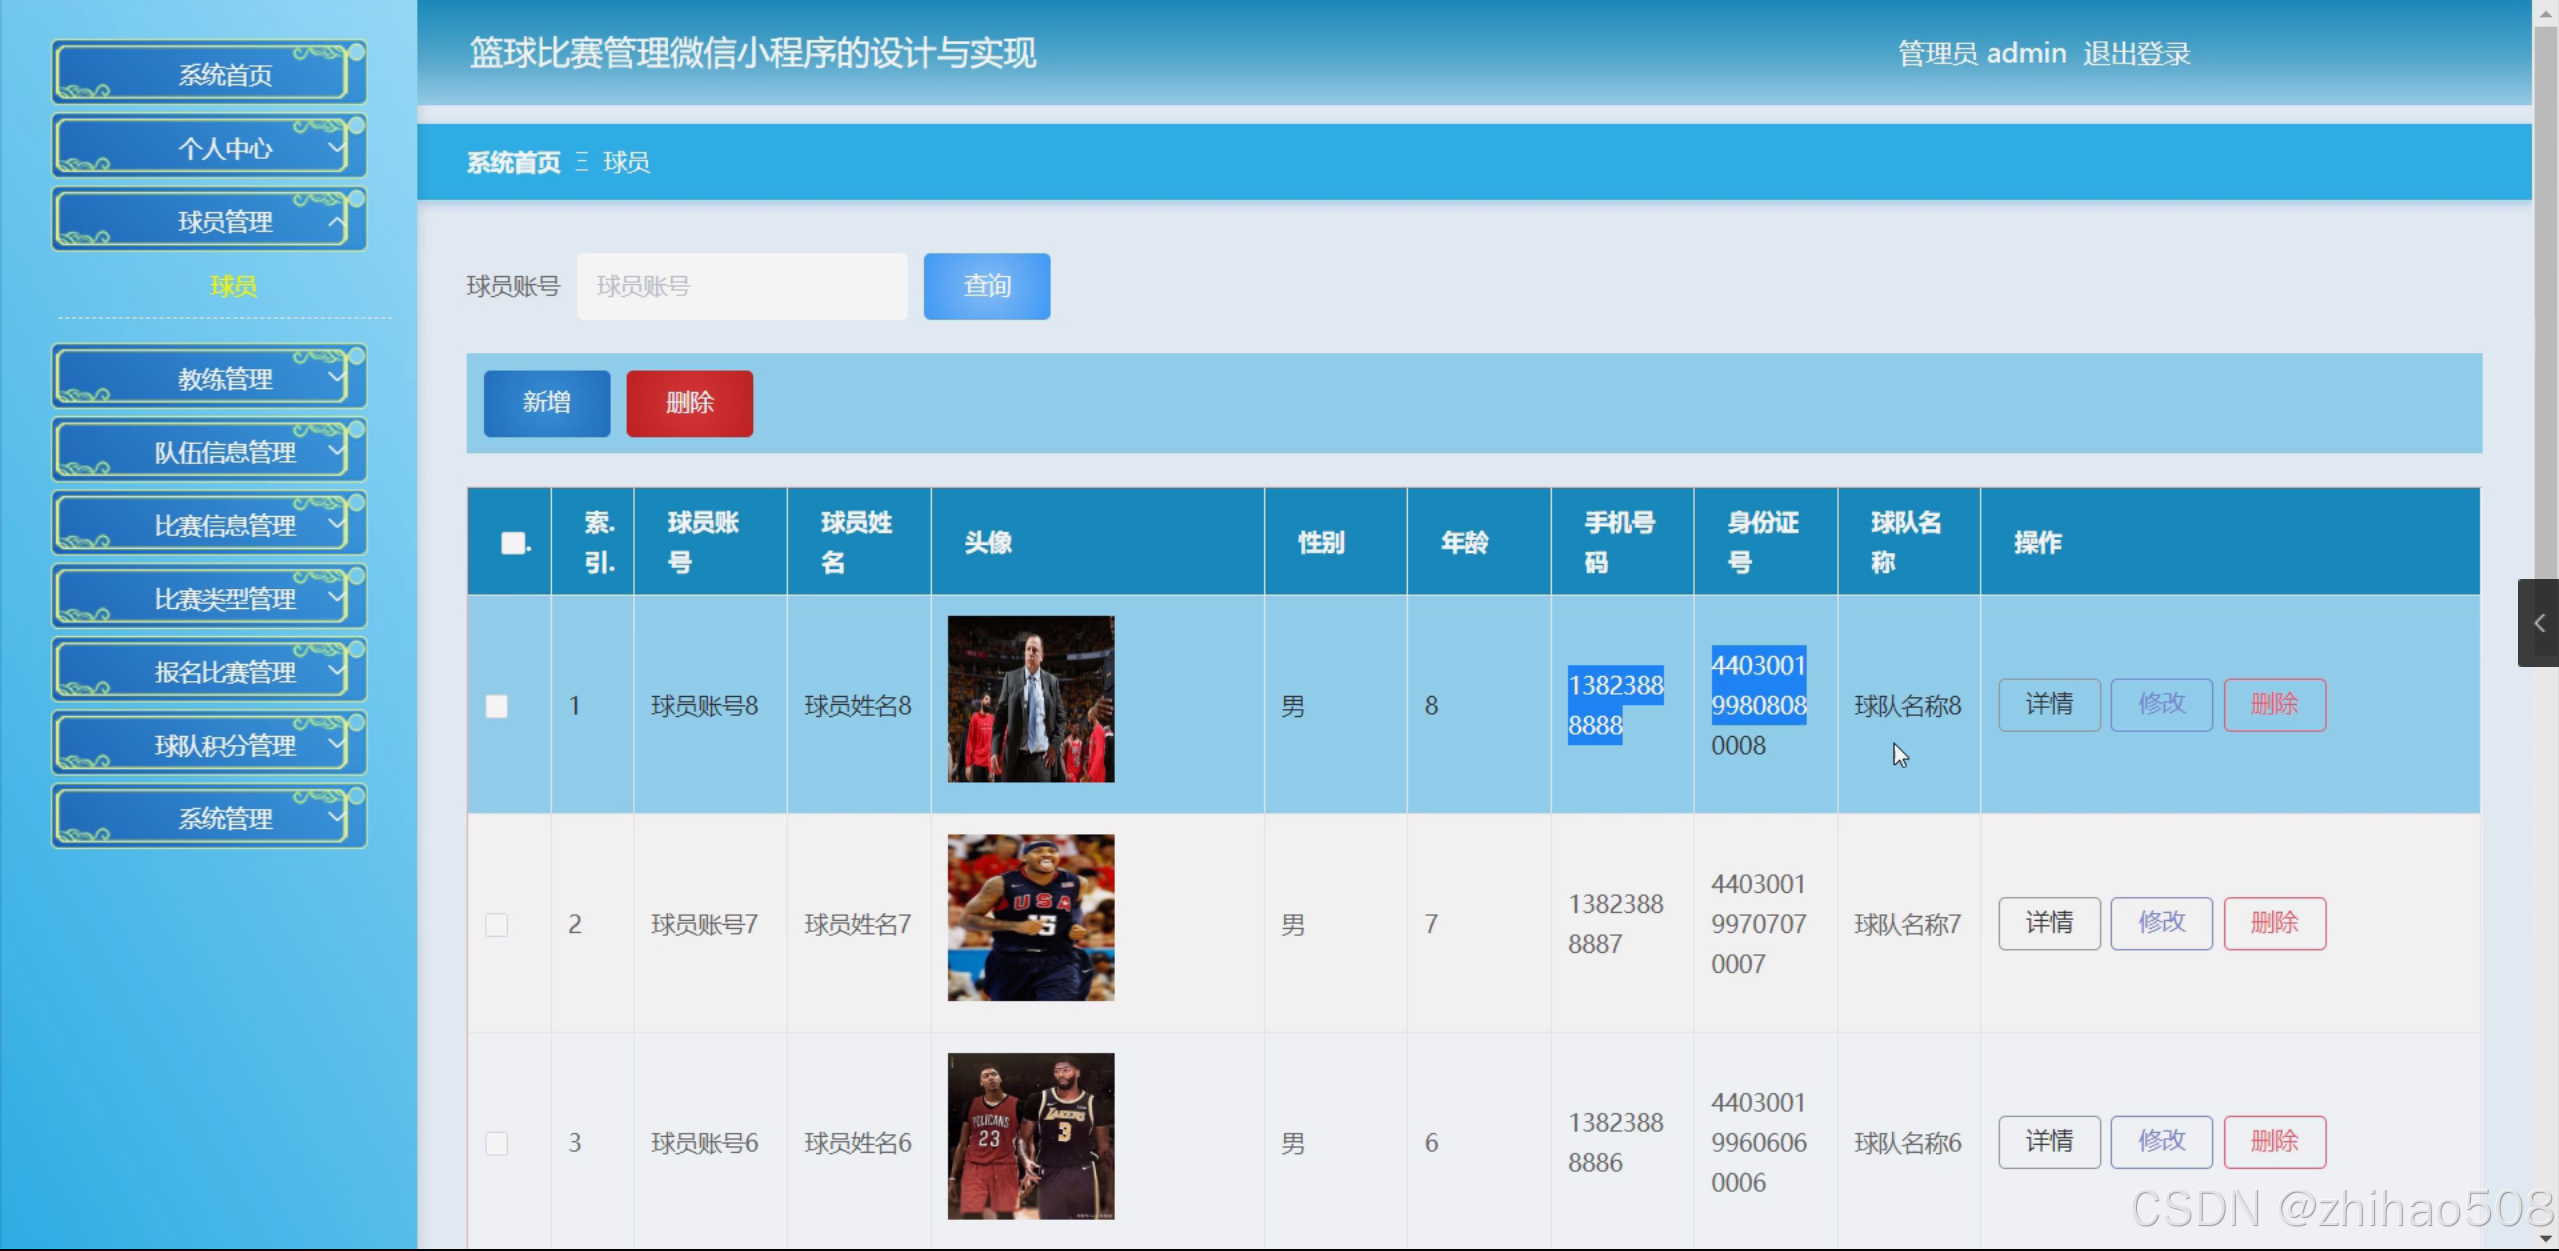
Task: Click 退出登录 link in header
Action: pos(2136,53)
